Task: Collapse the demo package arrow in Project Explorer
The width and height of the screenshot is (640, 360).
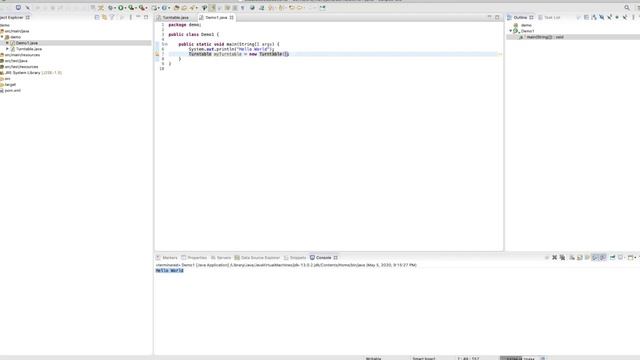Action: [2, 37]
